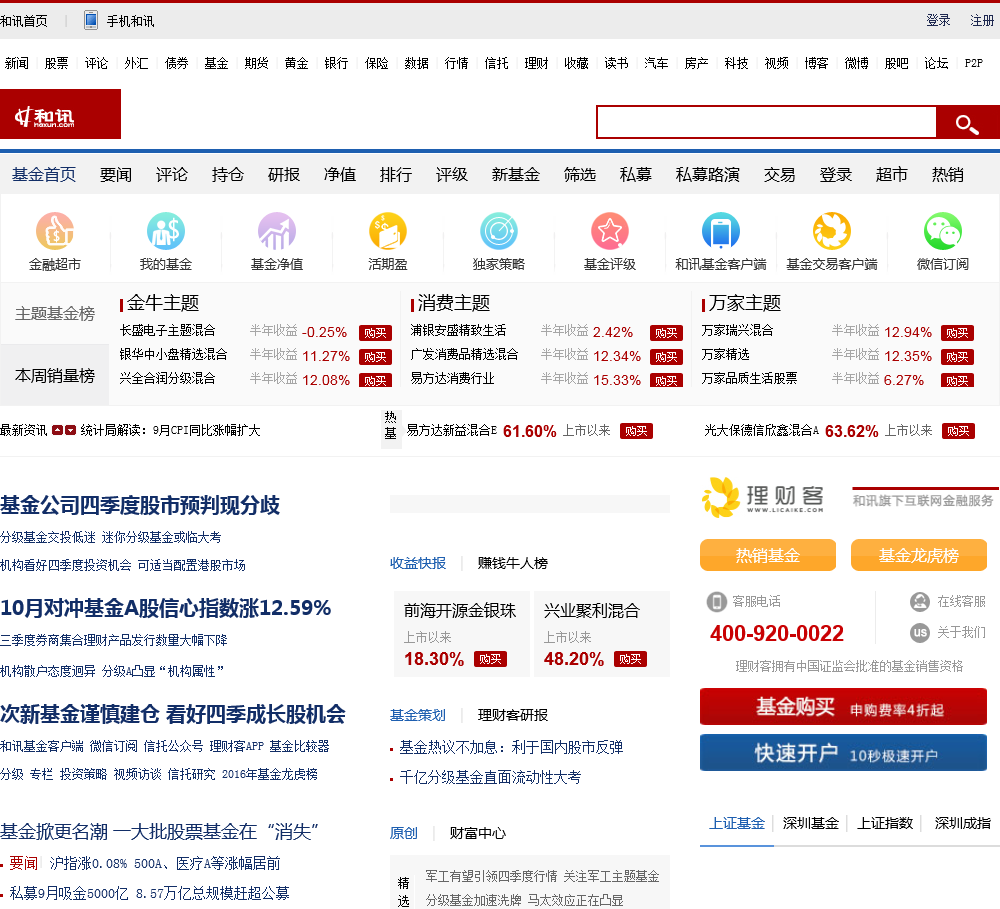Image resolution: width=1000 pixels, height=909 pixels.
Task: Open the 基金首页 nav tab
Action: [x=44, y=175]
